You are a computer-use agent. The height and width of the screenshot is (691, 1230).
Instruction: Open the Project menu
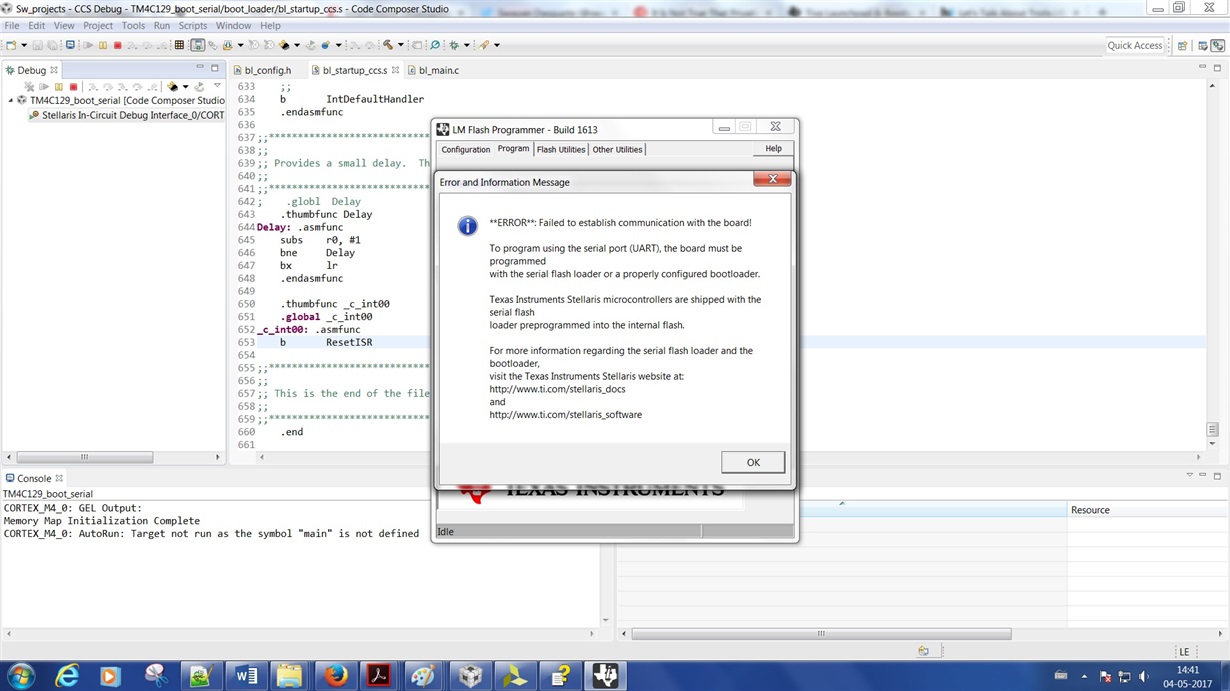(x=98, y=25)
